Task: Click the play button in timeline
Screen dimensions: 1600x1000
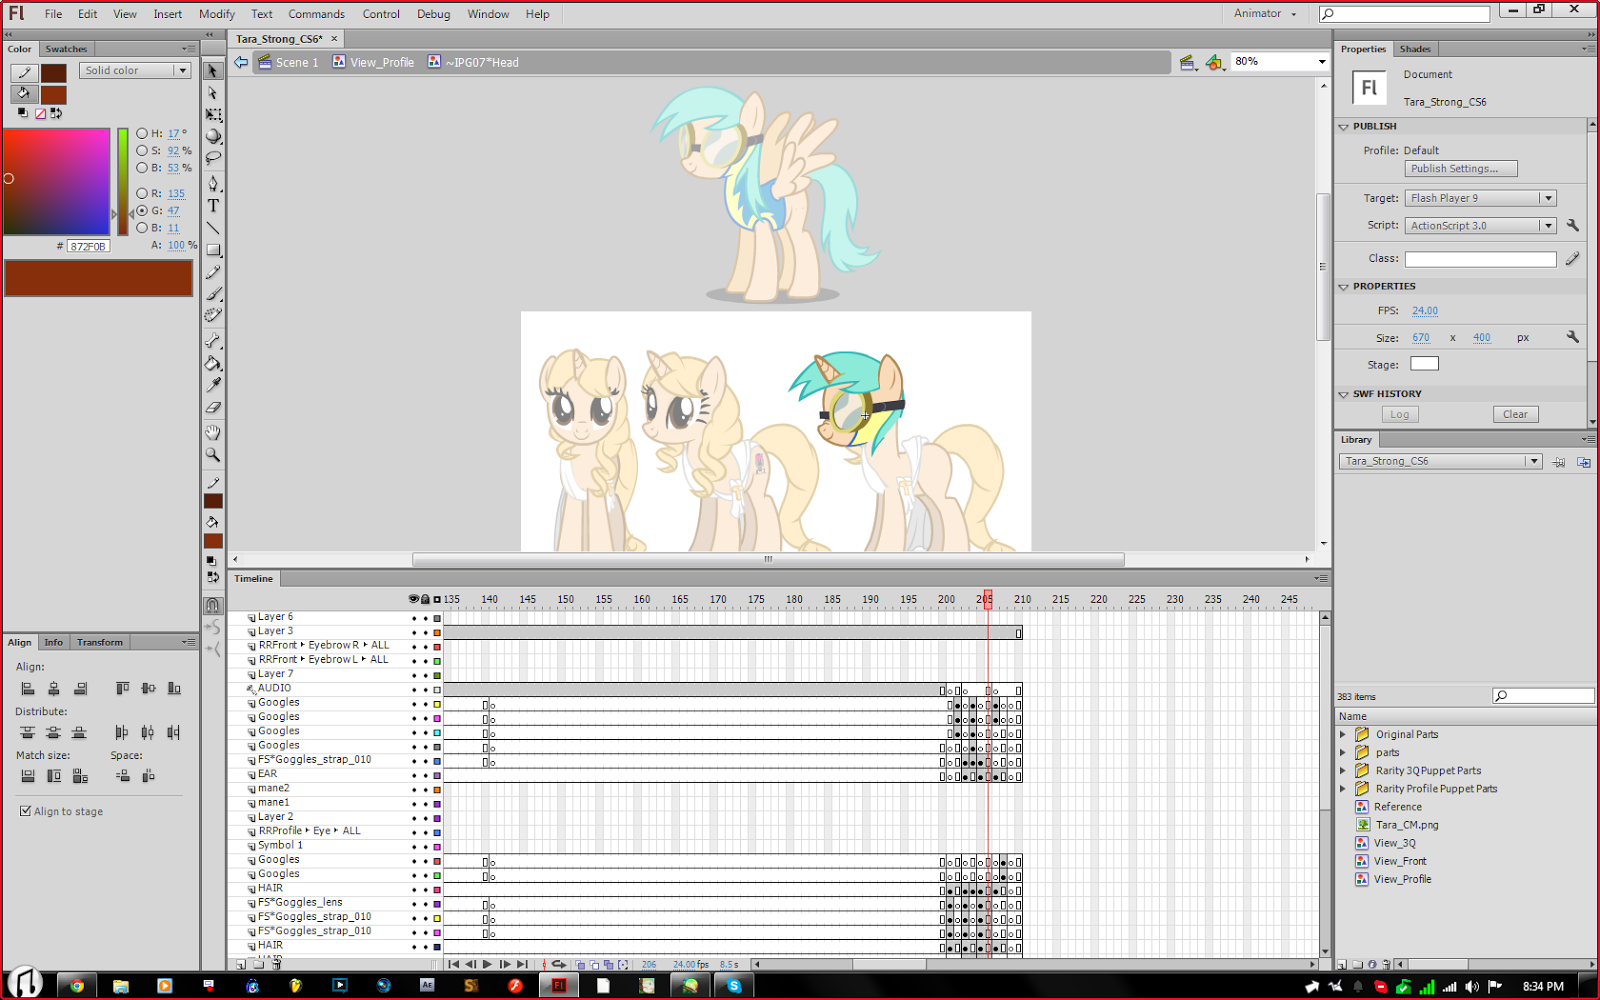Action: [x=487, y=964]
